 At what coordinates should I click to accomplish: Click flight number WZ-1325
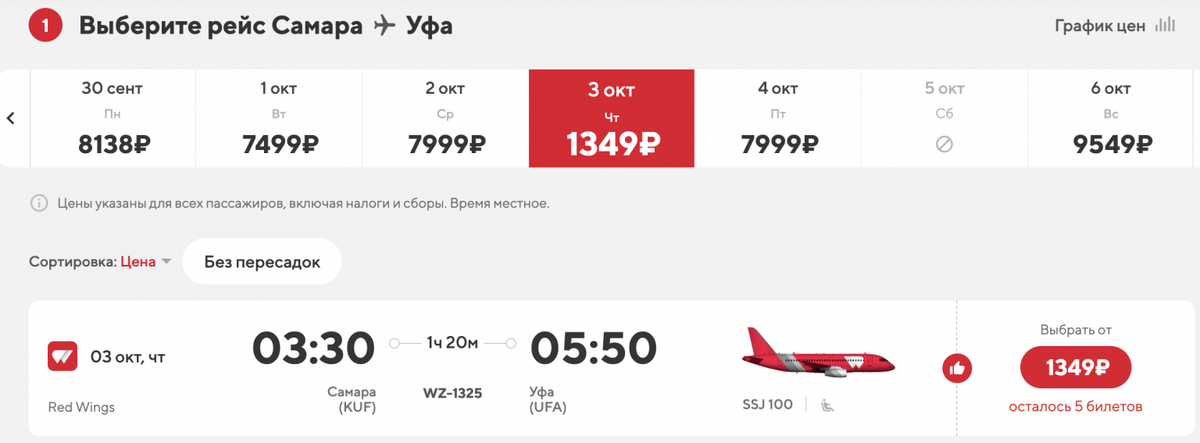pos(453,393)
